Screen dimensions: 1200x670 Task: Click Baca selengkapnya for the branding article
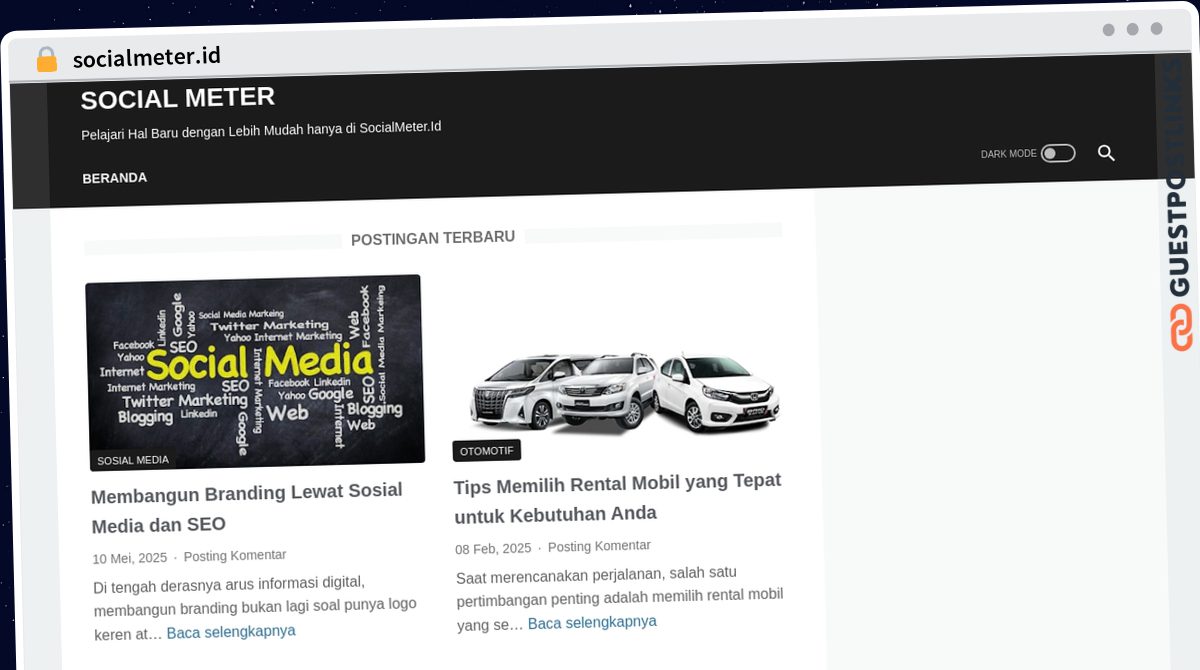pos(231,632)
